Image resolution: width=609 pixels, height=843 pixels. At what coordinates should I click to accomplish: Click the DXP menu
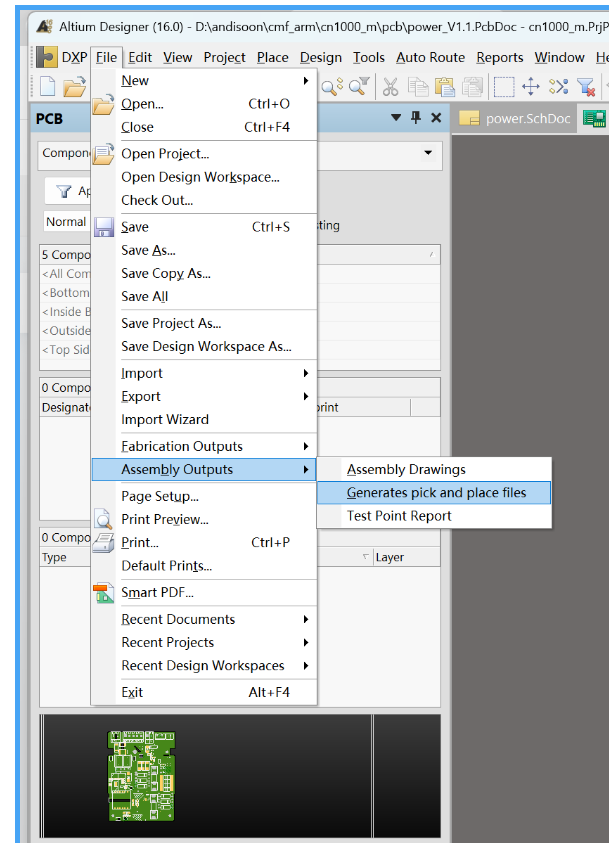coord(74,57)
